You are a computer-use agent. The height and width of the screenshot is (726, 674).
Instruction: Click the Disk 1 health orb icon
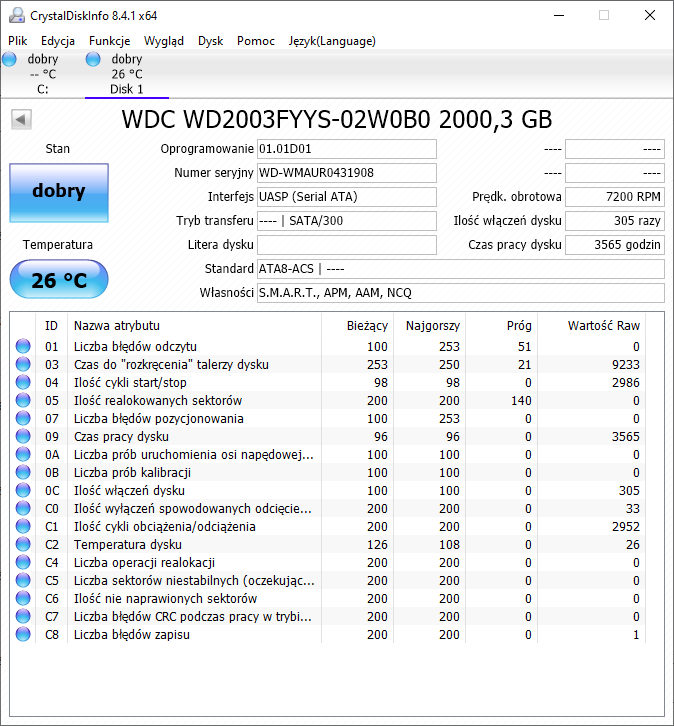pyautogui.click(x=93, y=59)
